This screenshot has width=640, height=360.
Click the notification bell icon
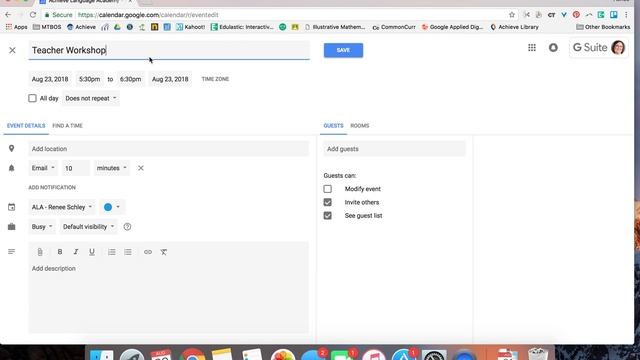click(11, 168)
